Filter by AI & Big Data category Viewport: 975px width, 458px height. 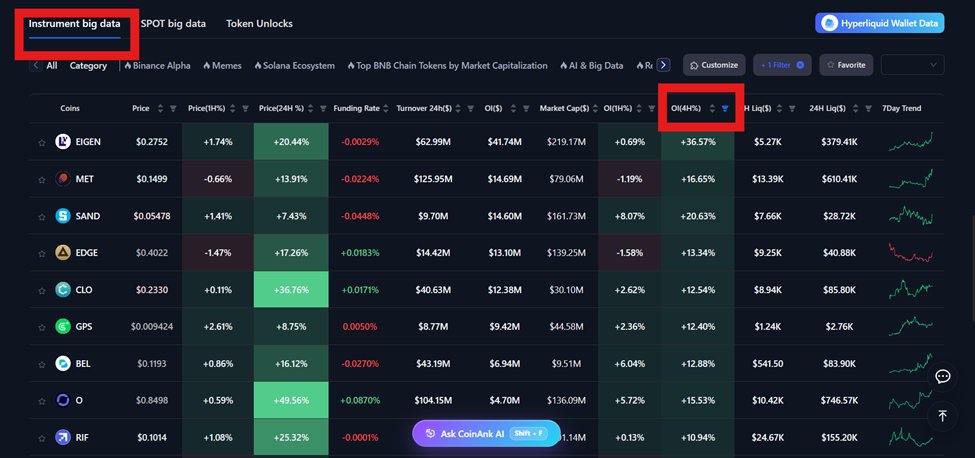591,65
